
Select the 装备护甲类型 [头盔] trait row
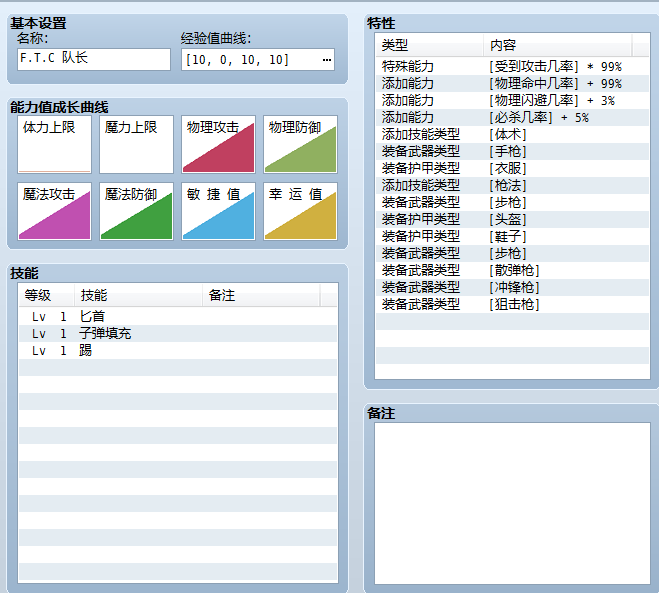(512, 219)
